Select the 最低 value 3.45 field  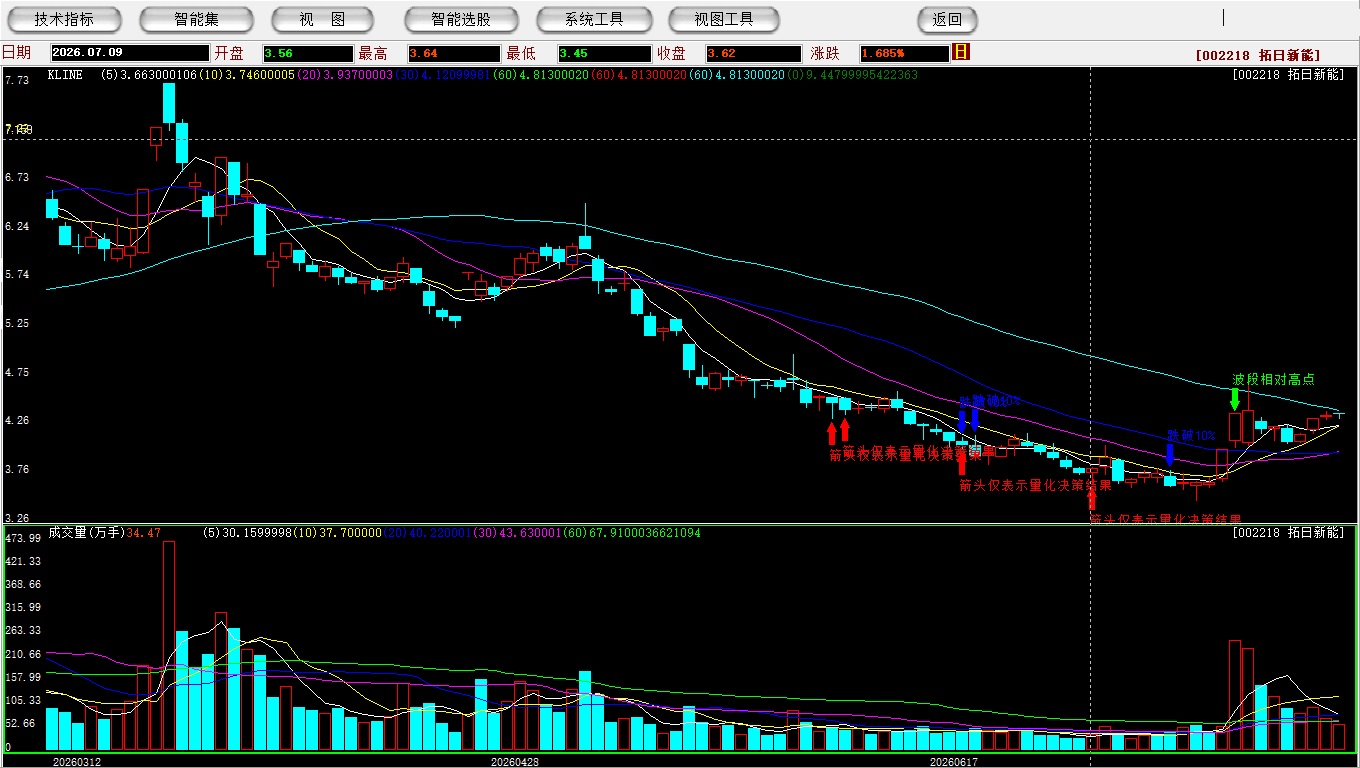[604, 53]
